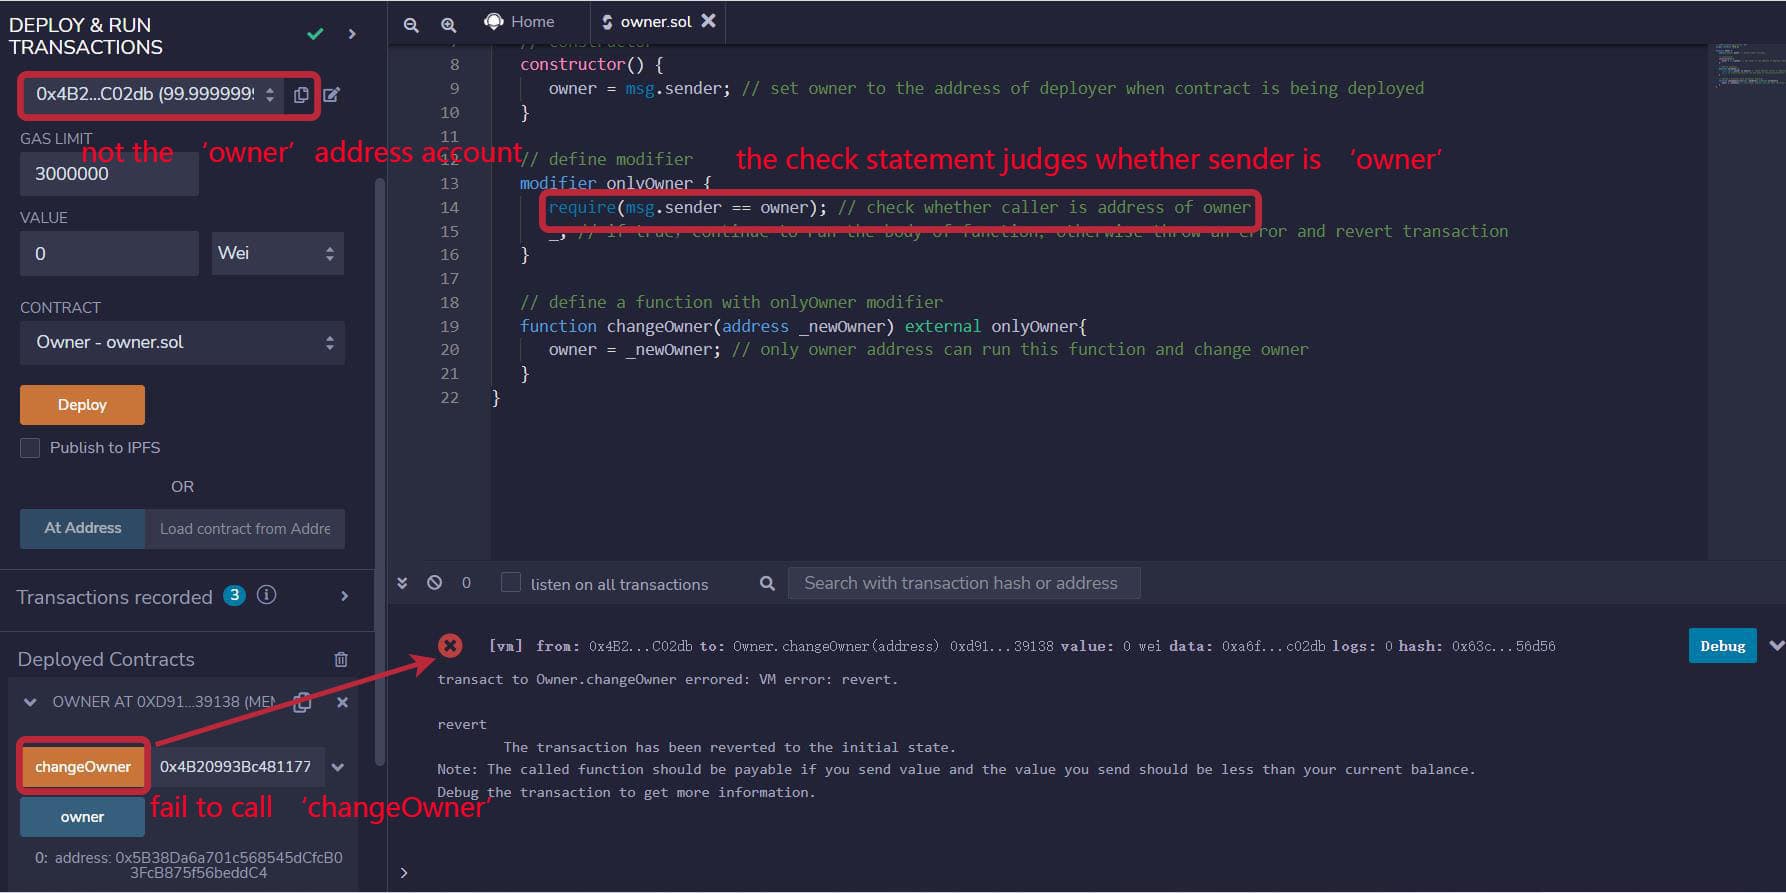Expand the changeOwner parameter chevron
Viewport: 1786px width, 893px height.
coord(338,767)
